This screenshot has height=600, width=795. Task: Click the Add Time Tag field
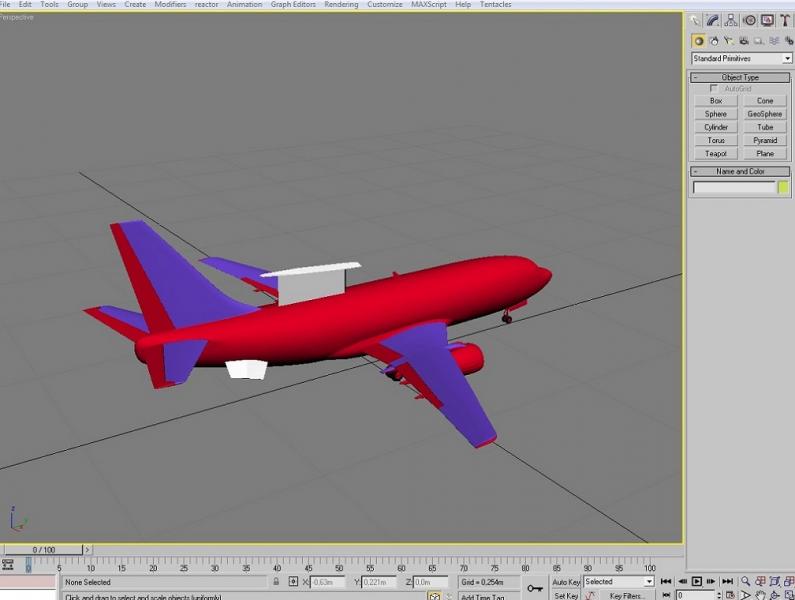pyautogui.click(x=489, y=596)
